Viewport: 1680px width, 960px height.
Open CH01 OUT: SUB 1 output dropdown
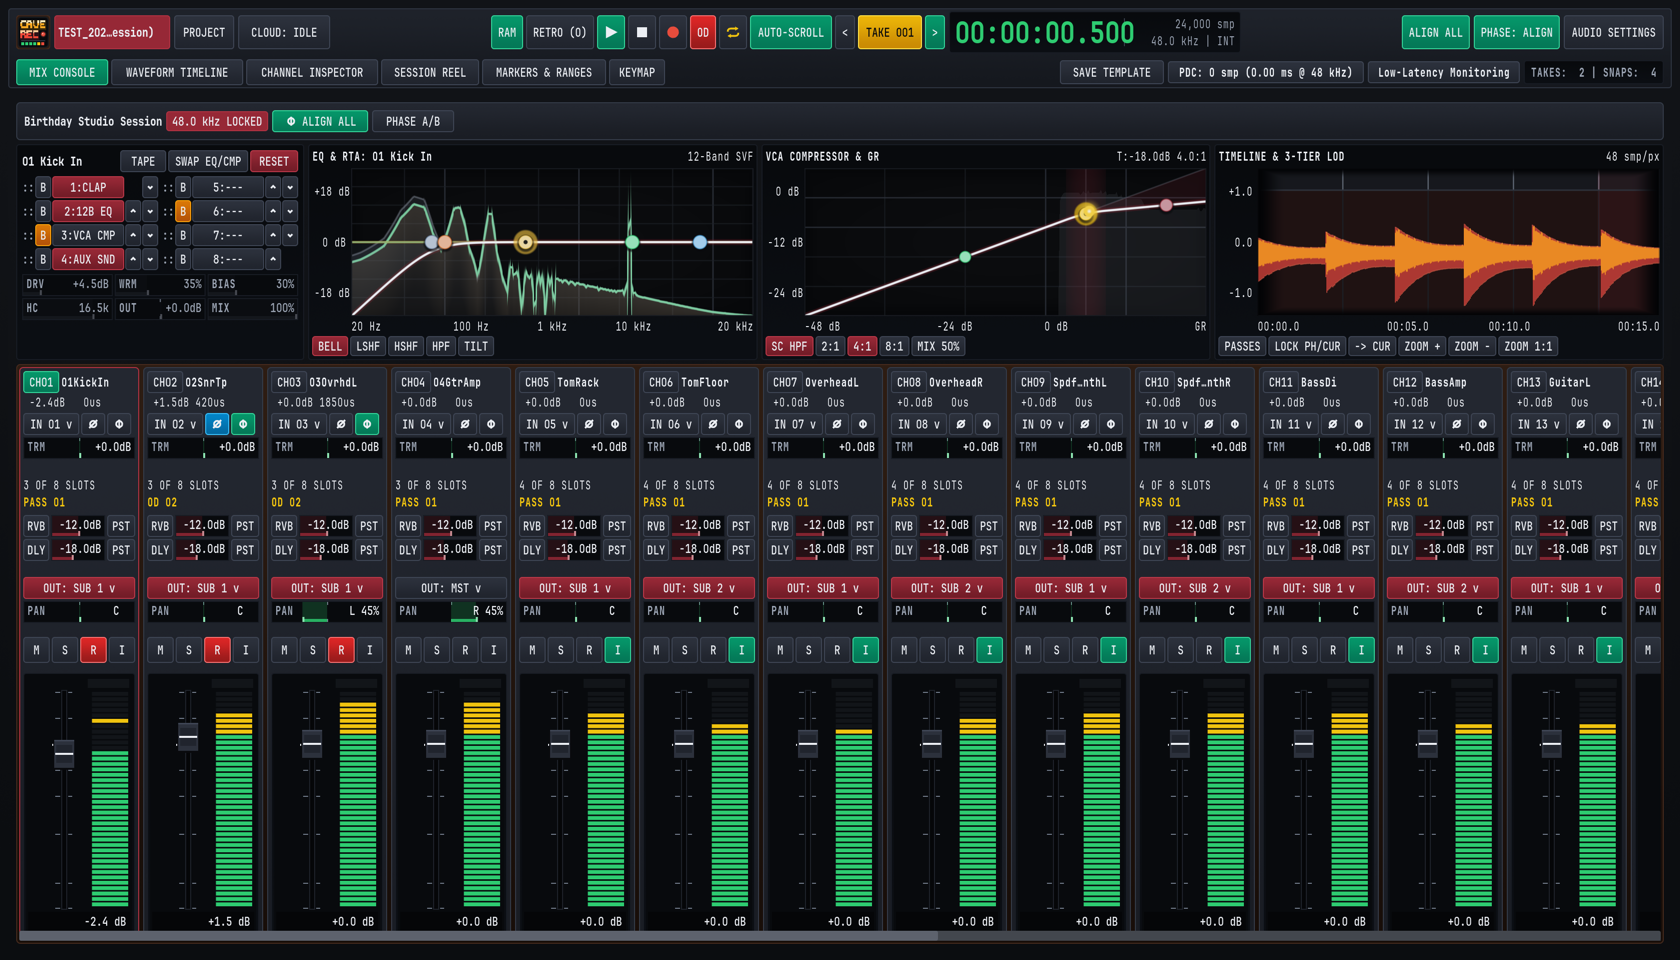point(79,588)
